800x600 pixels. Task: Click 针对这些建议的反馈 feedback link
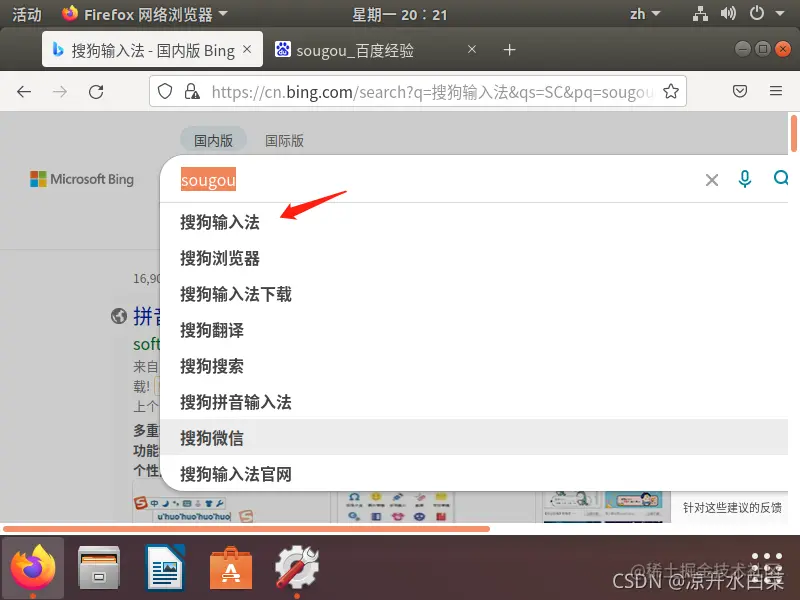coord(732,507)
